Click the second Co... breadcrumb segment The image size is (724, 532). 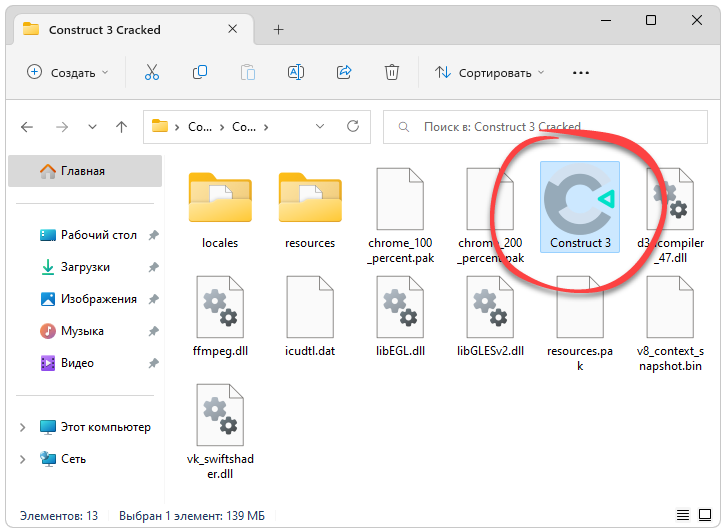coord(244,127)
